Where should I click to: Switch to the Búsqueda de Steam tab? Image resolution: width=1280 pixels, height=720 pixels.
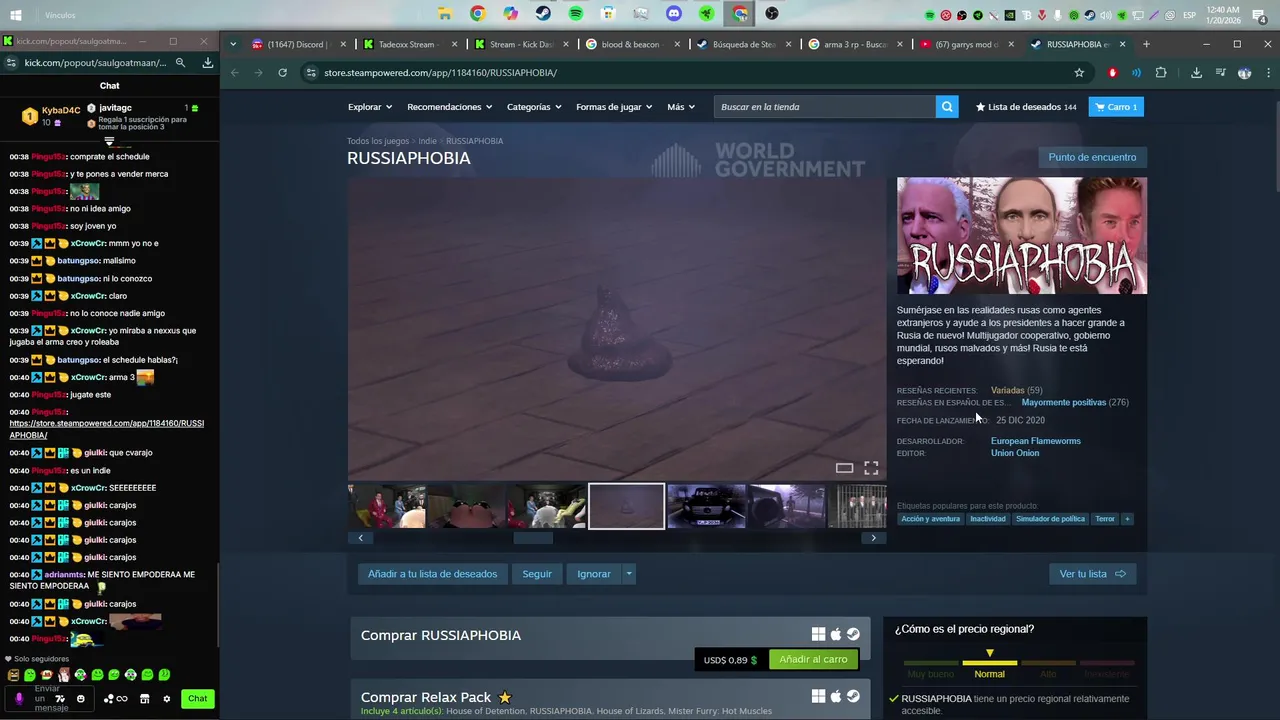745,44
